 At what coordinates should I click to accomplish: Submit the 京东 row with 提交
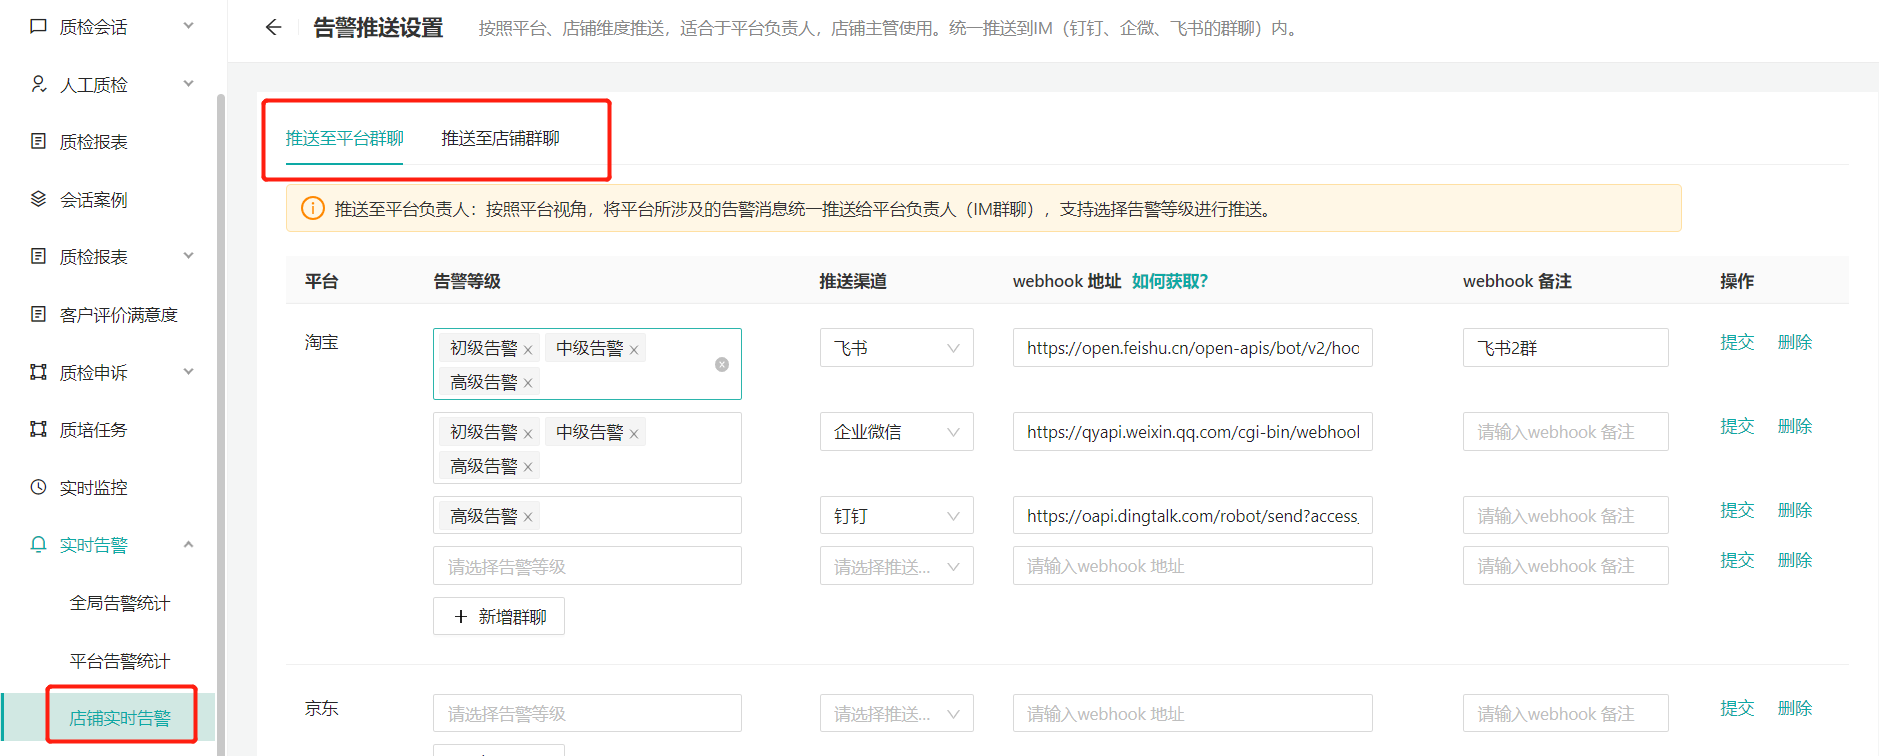click(x=1737, y=708)
